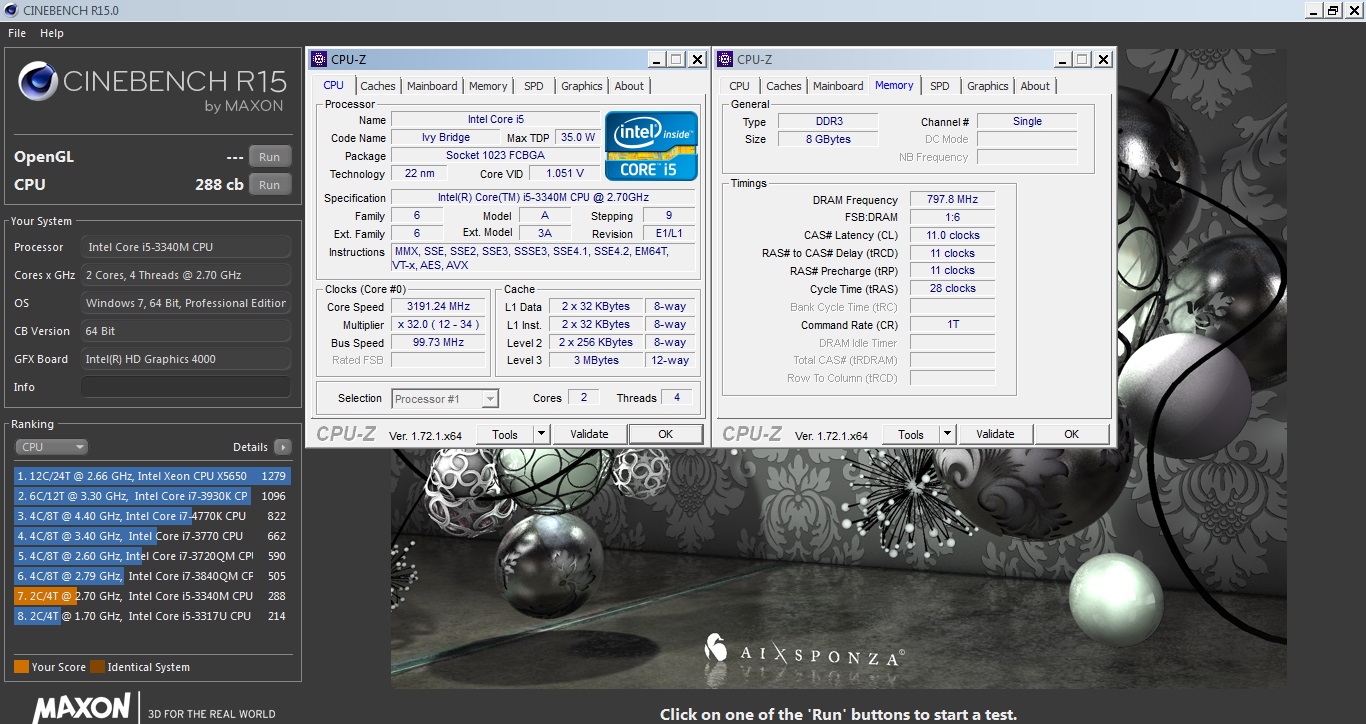Viewport: 1366px width, 724px height.
Task: Click the Info input field
Action: pyautogui.click(x=186, y=387)
